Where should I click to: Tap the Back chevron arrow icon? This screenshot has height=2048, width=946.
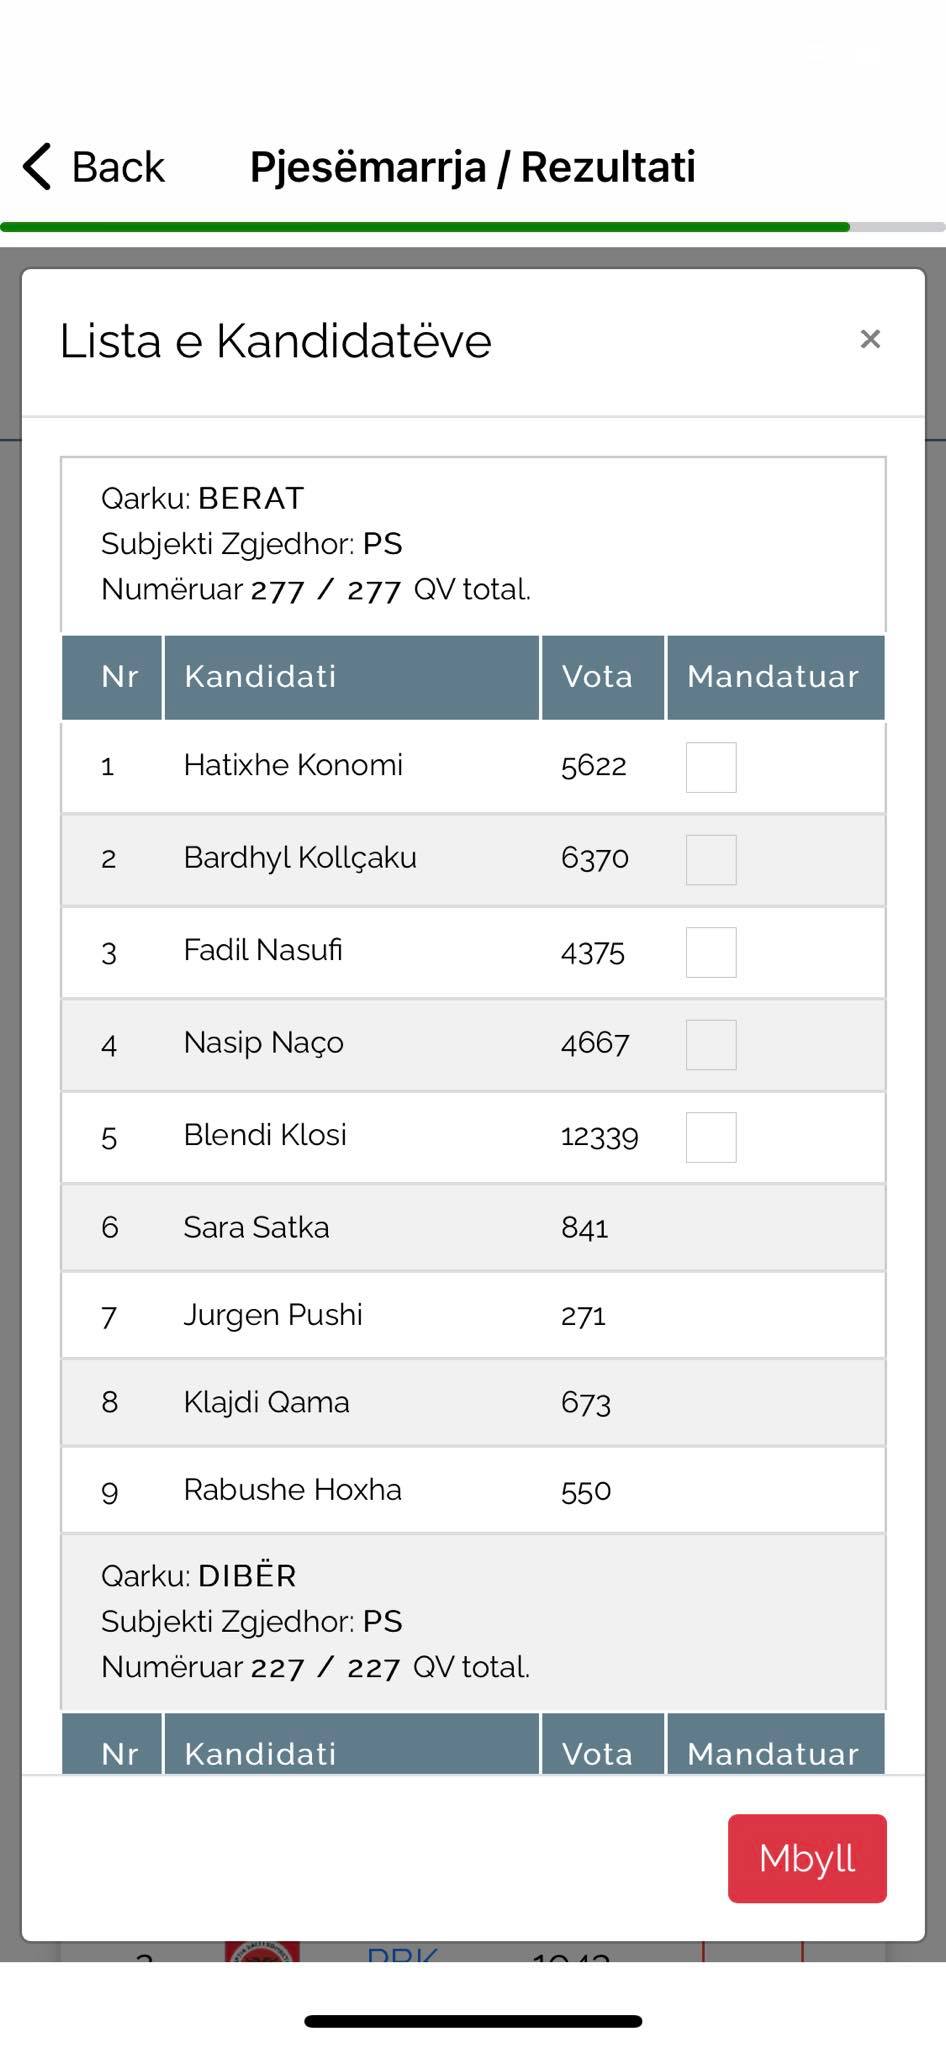pyautogui.click(x=37, y=166)
